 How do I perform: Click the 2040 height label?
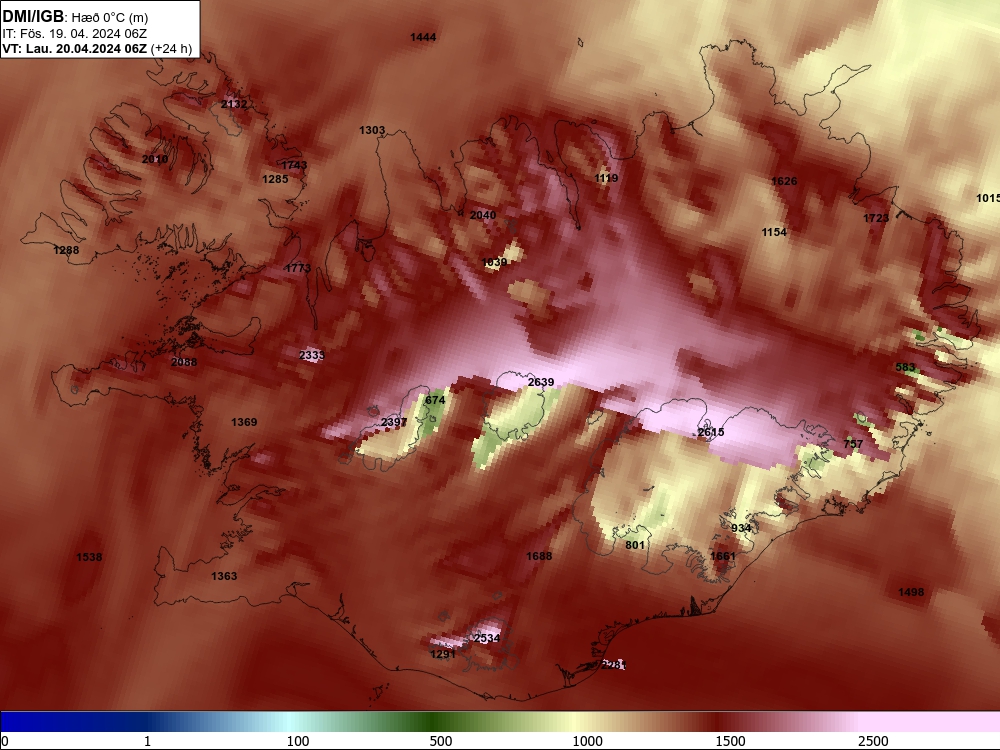click(x=483, y=215)
